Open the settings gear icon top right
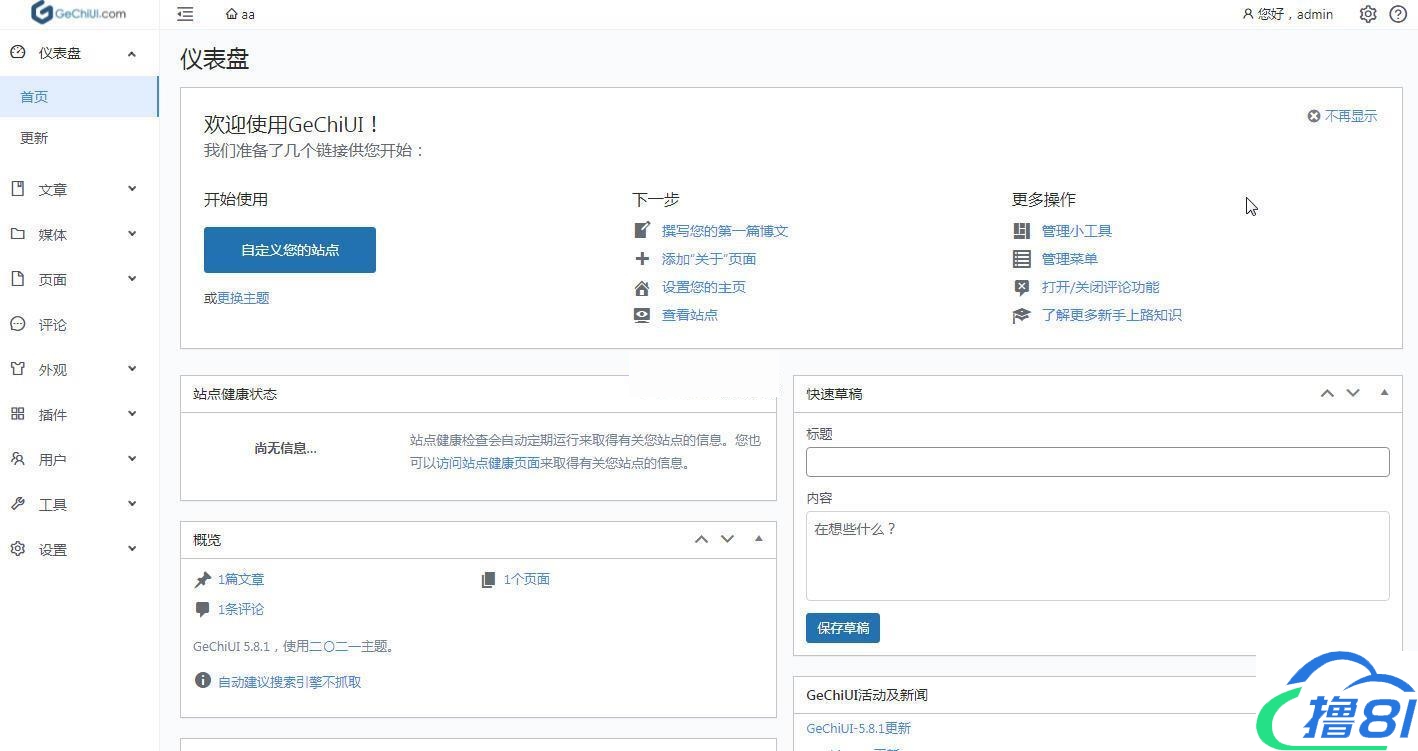This screenshot has width=1418, height=751. coord(1368,14)
